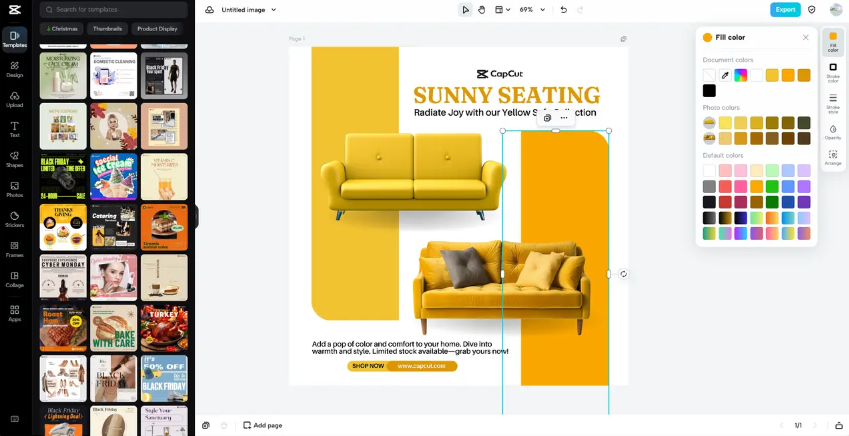Click the CapCut logo home icon
The width and height of the screenshot is (849, 436).
pyautogui.click(x=15, y=10)
